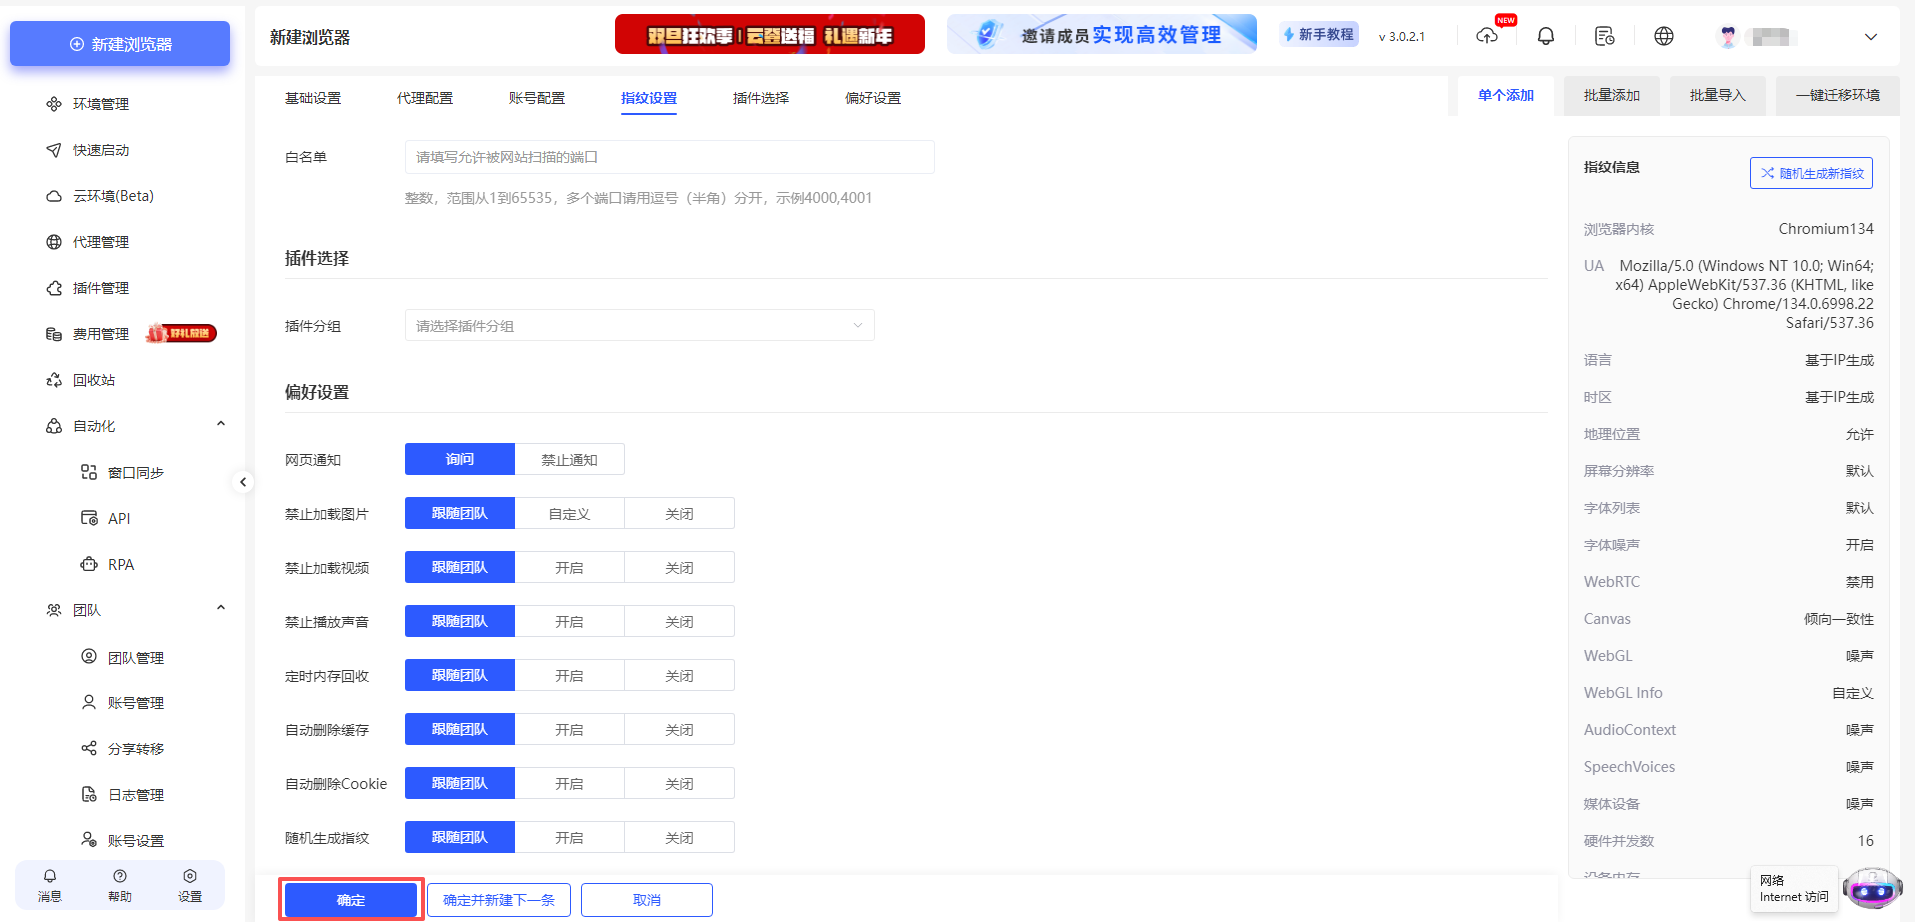Open 插件管理 plugin management

tap(101, 287)
